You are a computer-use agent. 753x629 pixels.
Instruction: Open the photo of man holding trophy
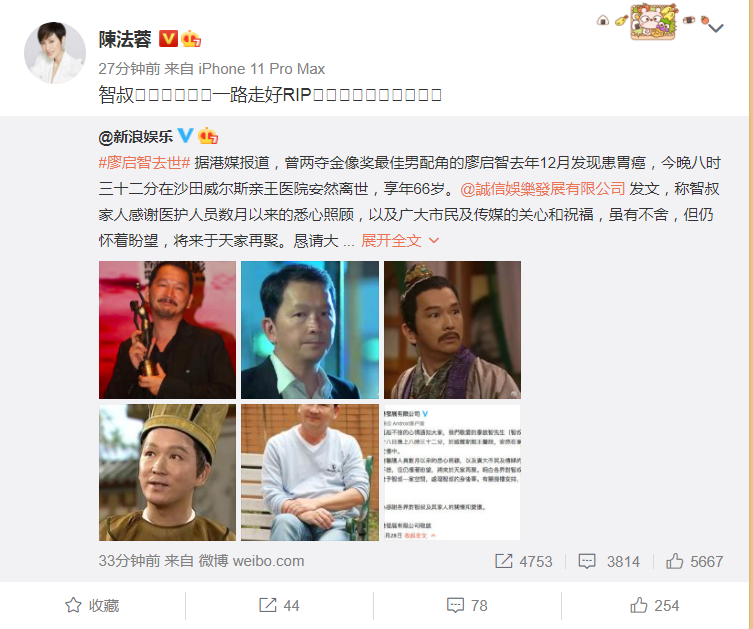(167, 329)
